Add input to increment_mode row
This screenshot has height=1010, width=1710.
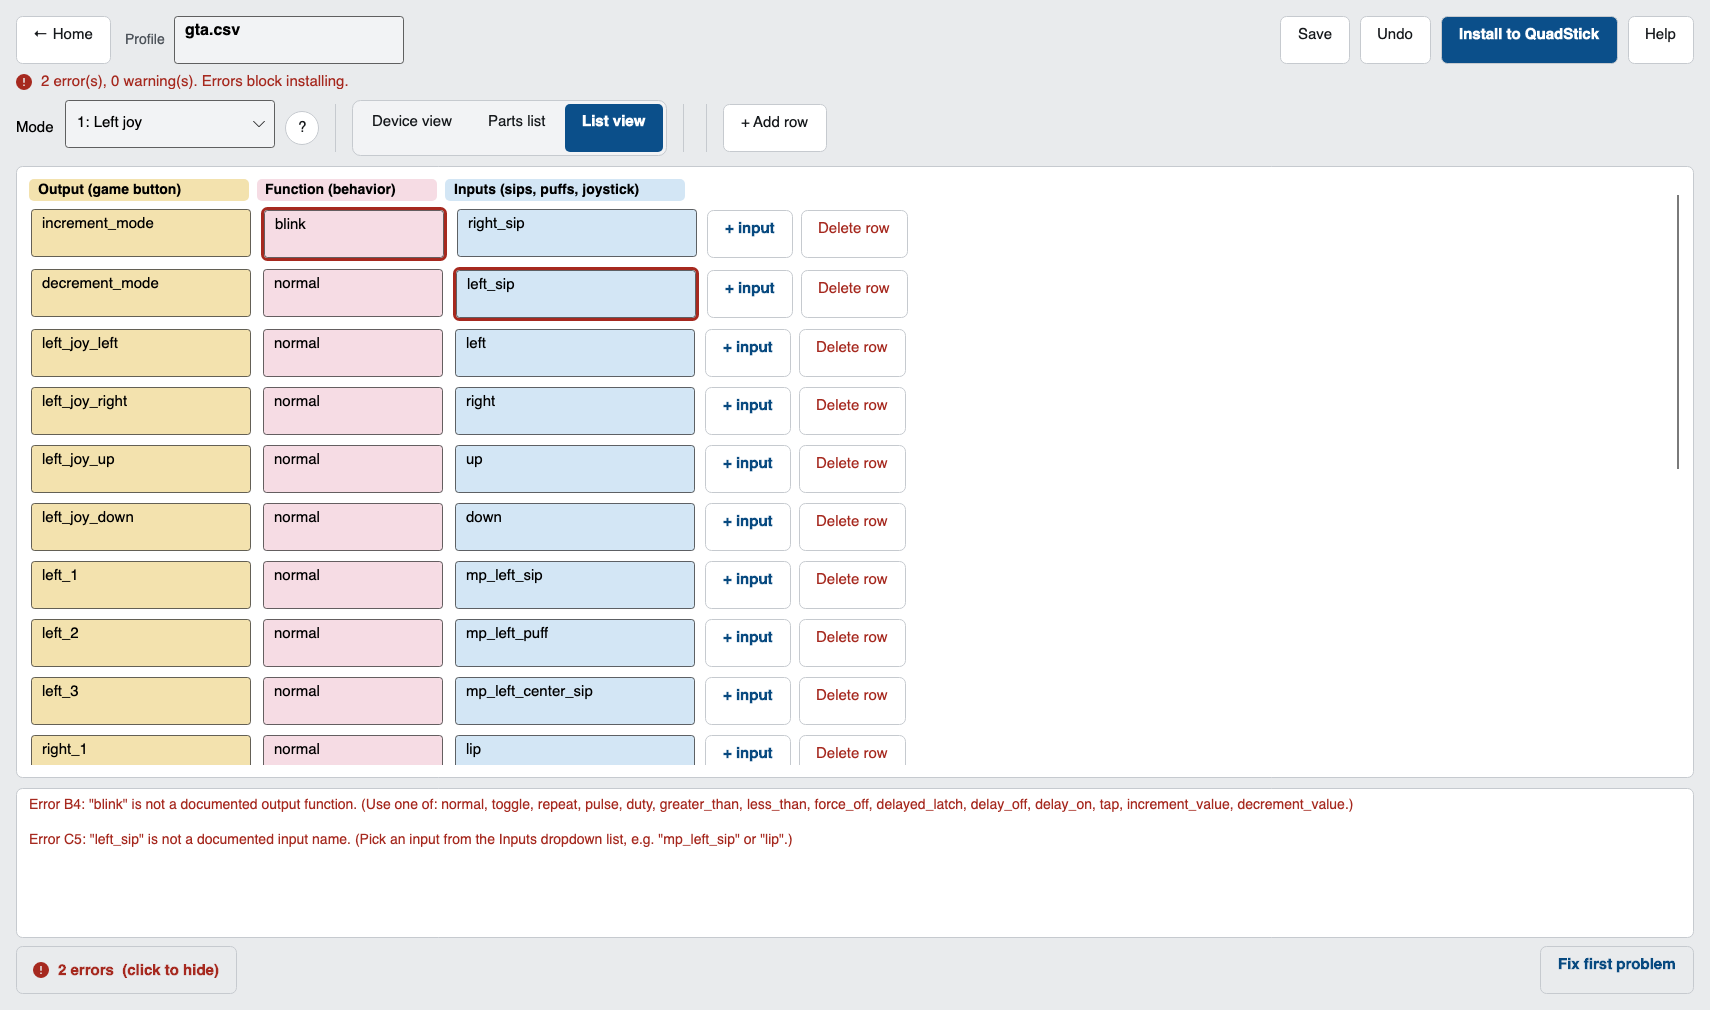tap(750, 234)
